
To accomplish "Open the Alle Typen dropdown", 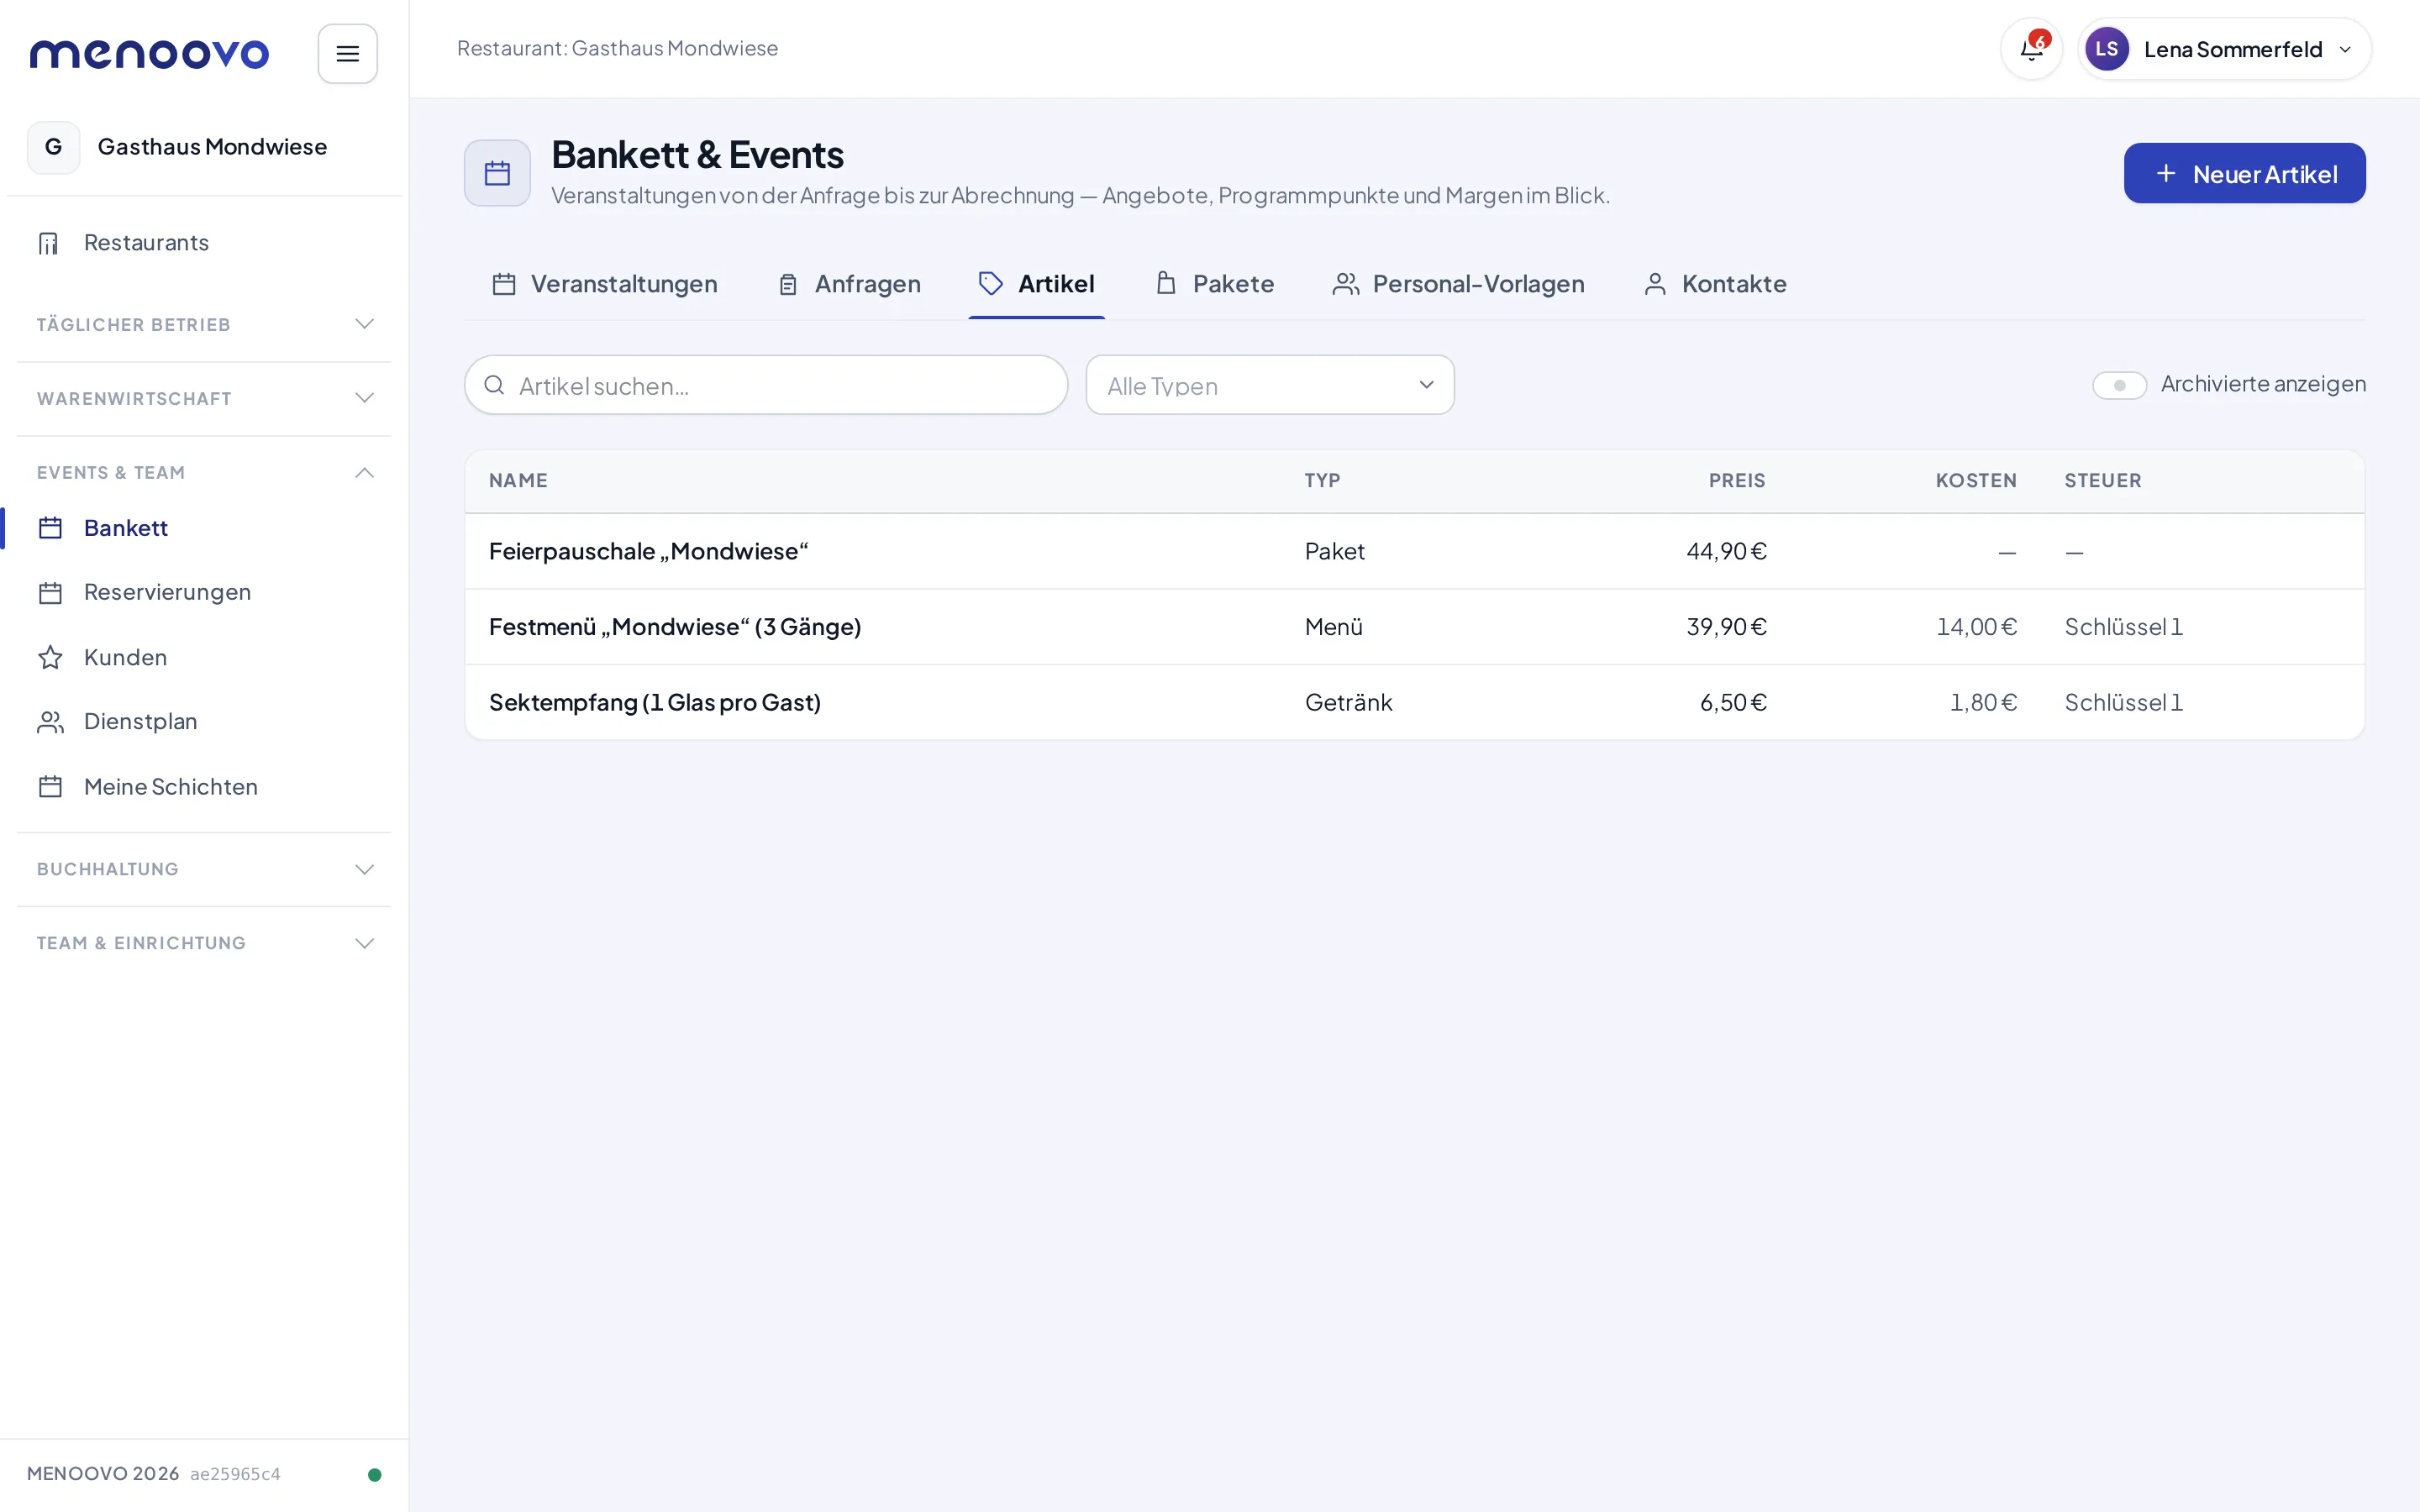I will 1270,385.
